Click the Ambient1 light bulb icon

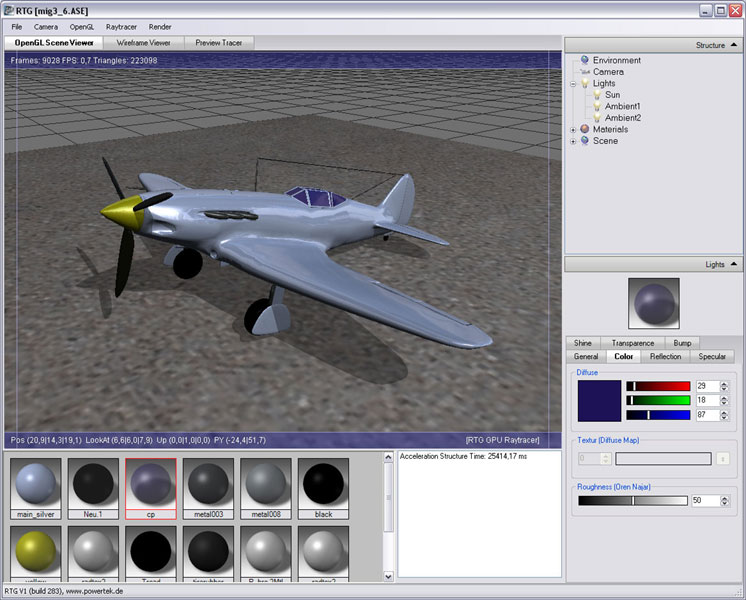click(x=596, y=106)
